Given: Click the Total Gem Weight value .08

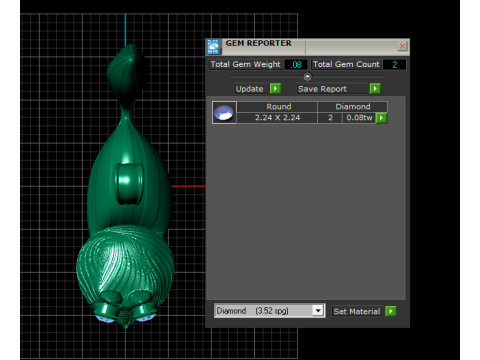Looking at the screenshot, I should tap(296, 64).
